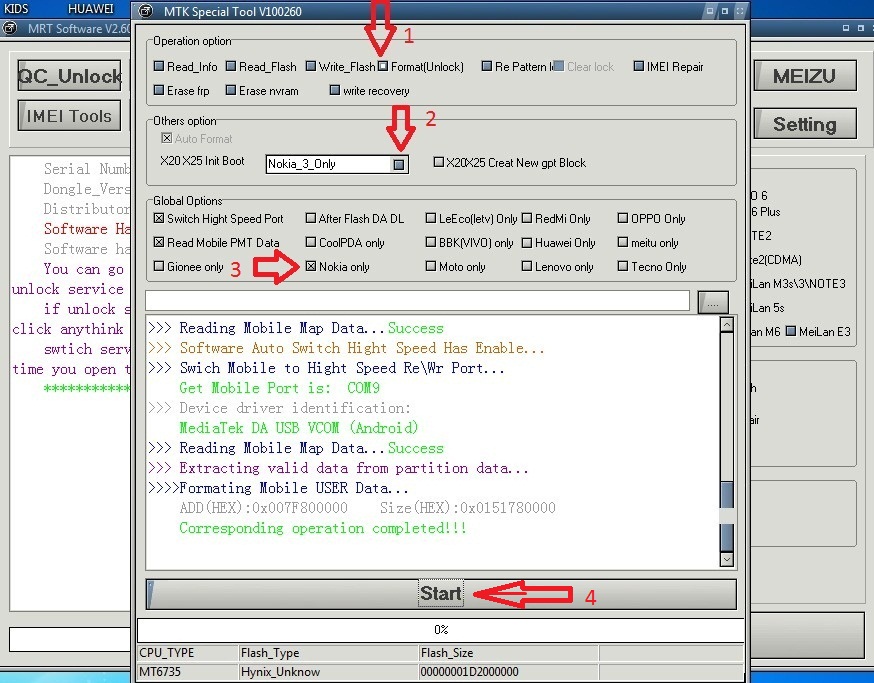Enable Huawei Only checkbox
The image size is (874, 683).
click(527, 243)
